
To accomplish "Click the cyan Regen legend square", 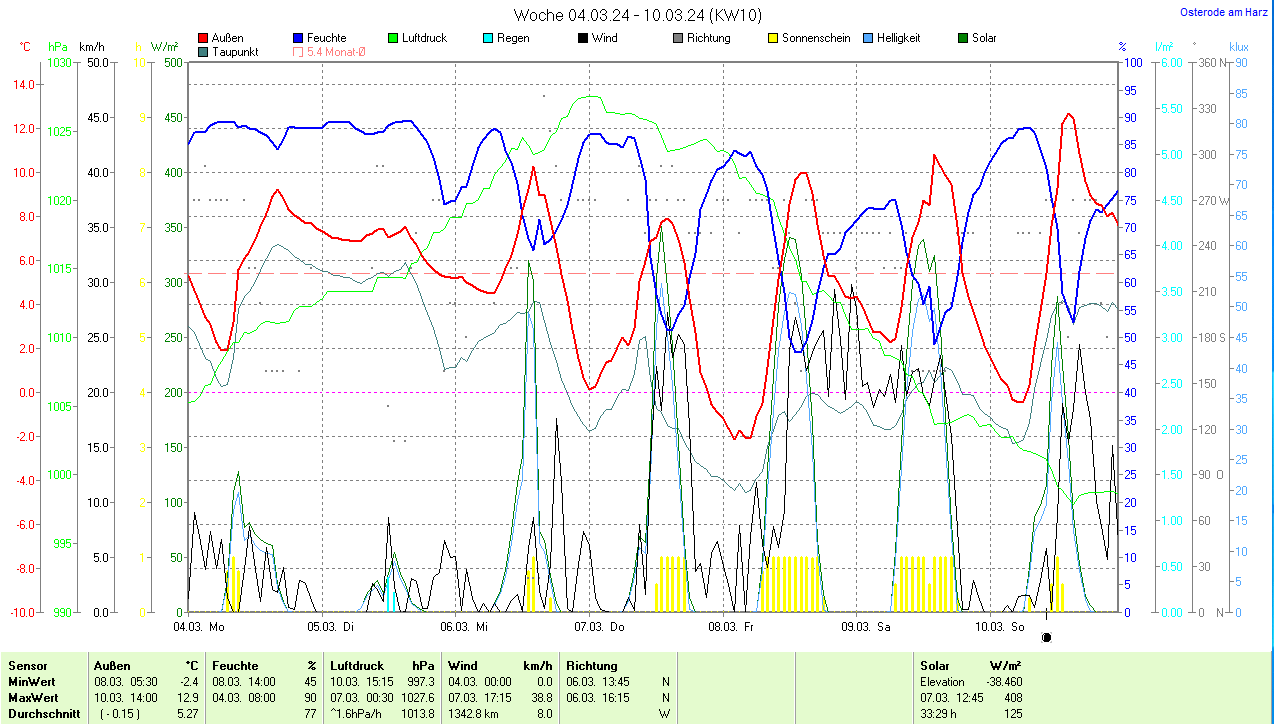I will [x=488, y=38].
